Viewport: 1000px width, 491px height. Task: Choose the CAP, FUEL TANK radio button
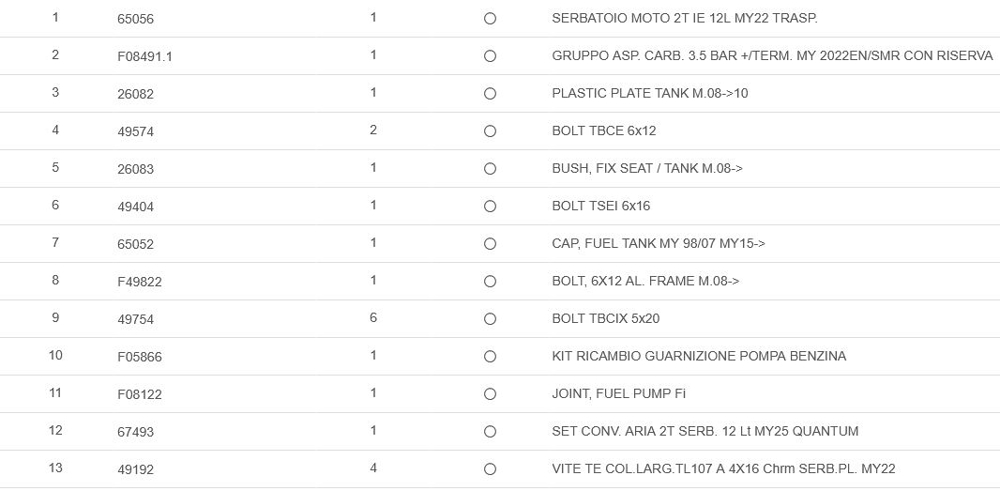[490, 244]
